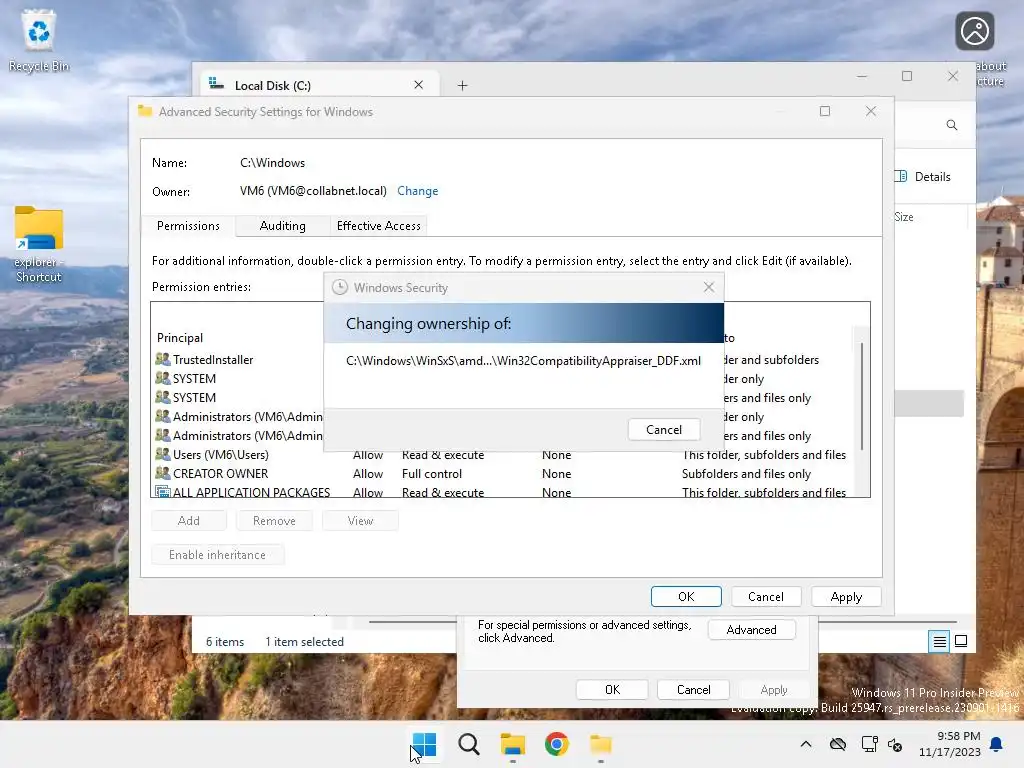This screenshot has width=1024, height=768.
Task: Select the Local Disk (C:) tab
Action: click(x=319, y=86)
